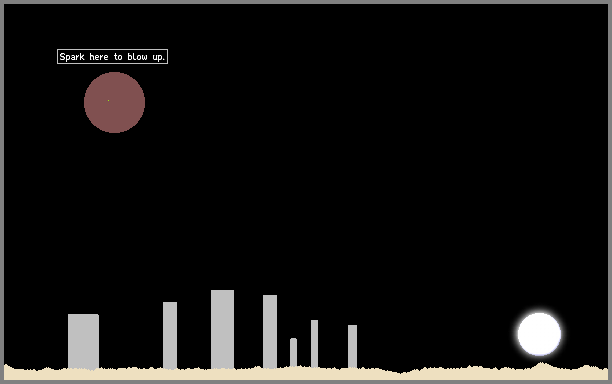Click the widest gray building on the left
This screenshot has width=612, height=384.
click(83, 341)
